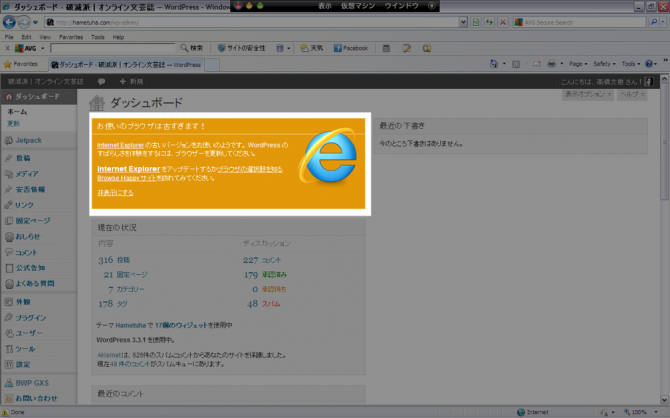Open the Safety dropdown menu

[604, 64]
